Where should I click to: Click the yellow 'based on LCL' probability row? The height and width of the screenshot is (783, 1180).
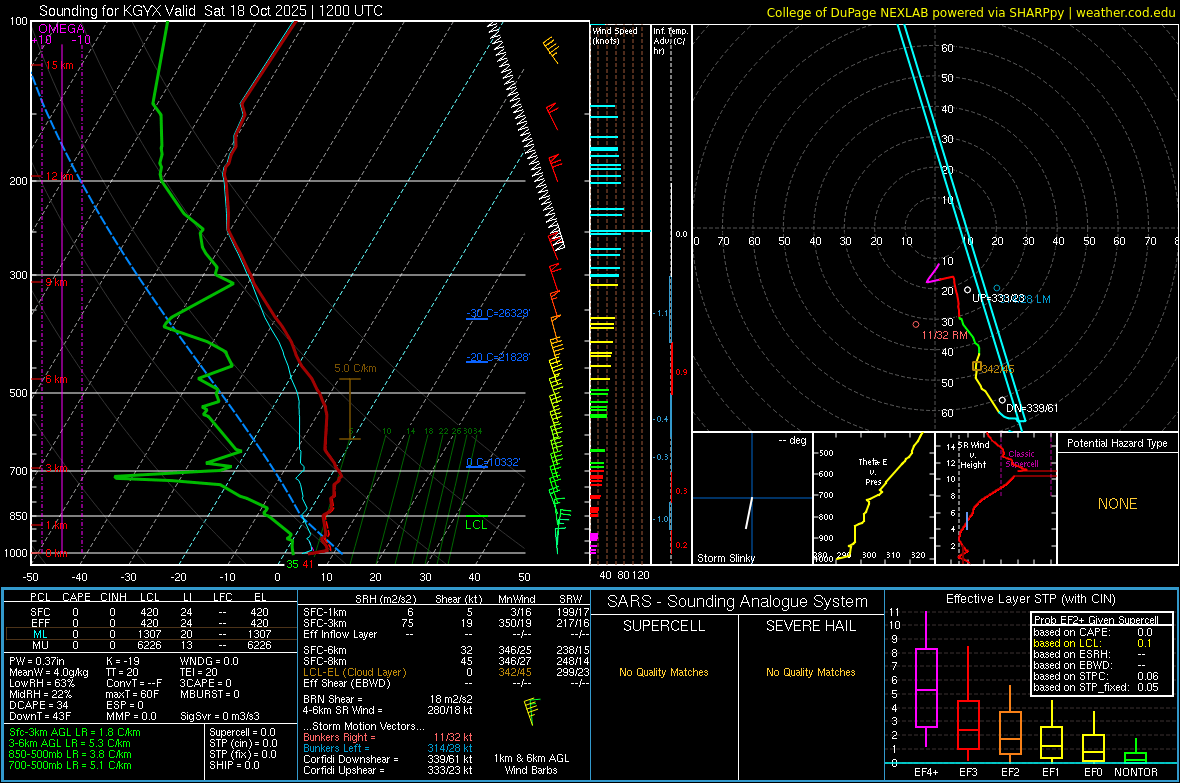[1093, 643]
